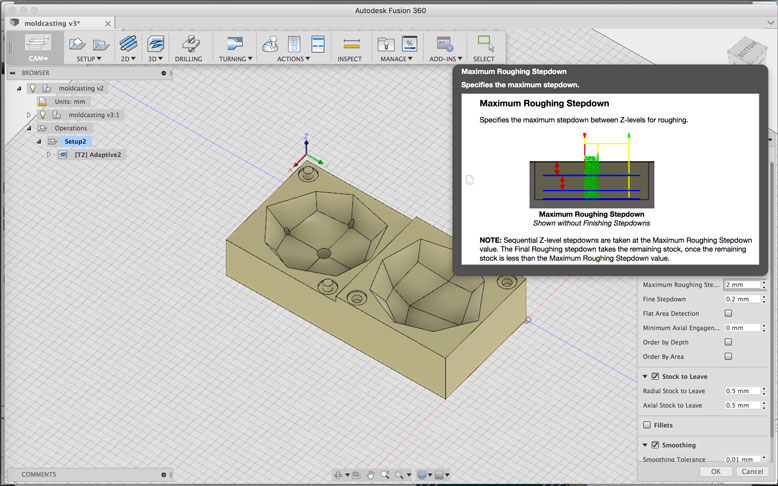Click the Grid and Snaps icon
Image resolution: width=778 pixels, height=486 pixels.
click(x=439, y=475)
